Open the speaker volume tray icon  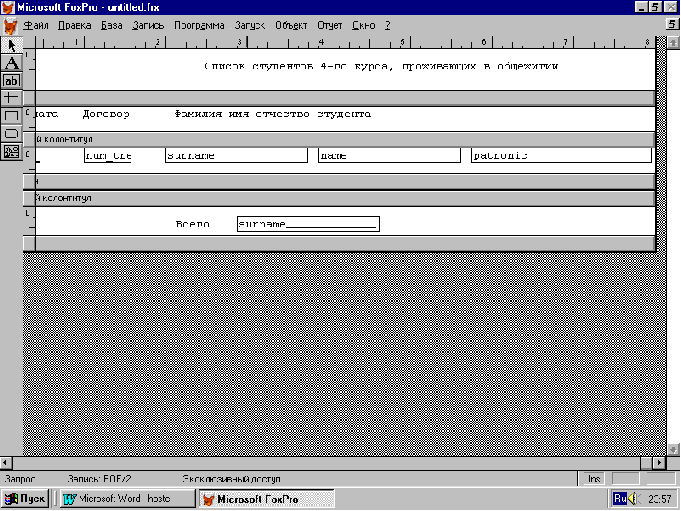click(634, 499)
